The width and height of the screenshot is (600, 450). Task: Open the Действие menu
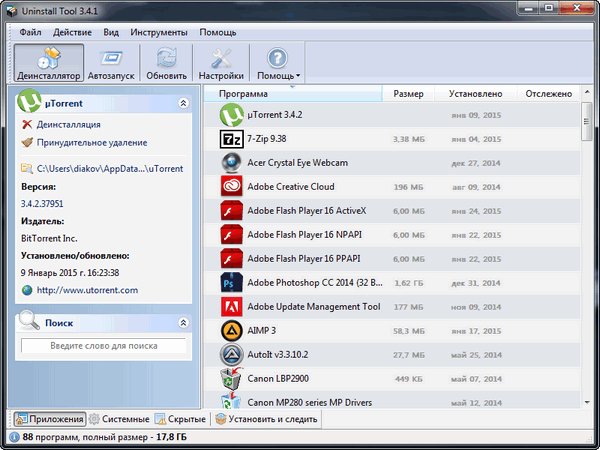pyautogui.click(x=72, y=33)
